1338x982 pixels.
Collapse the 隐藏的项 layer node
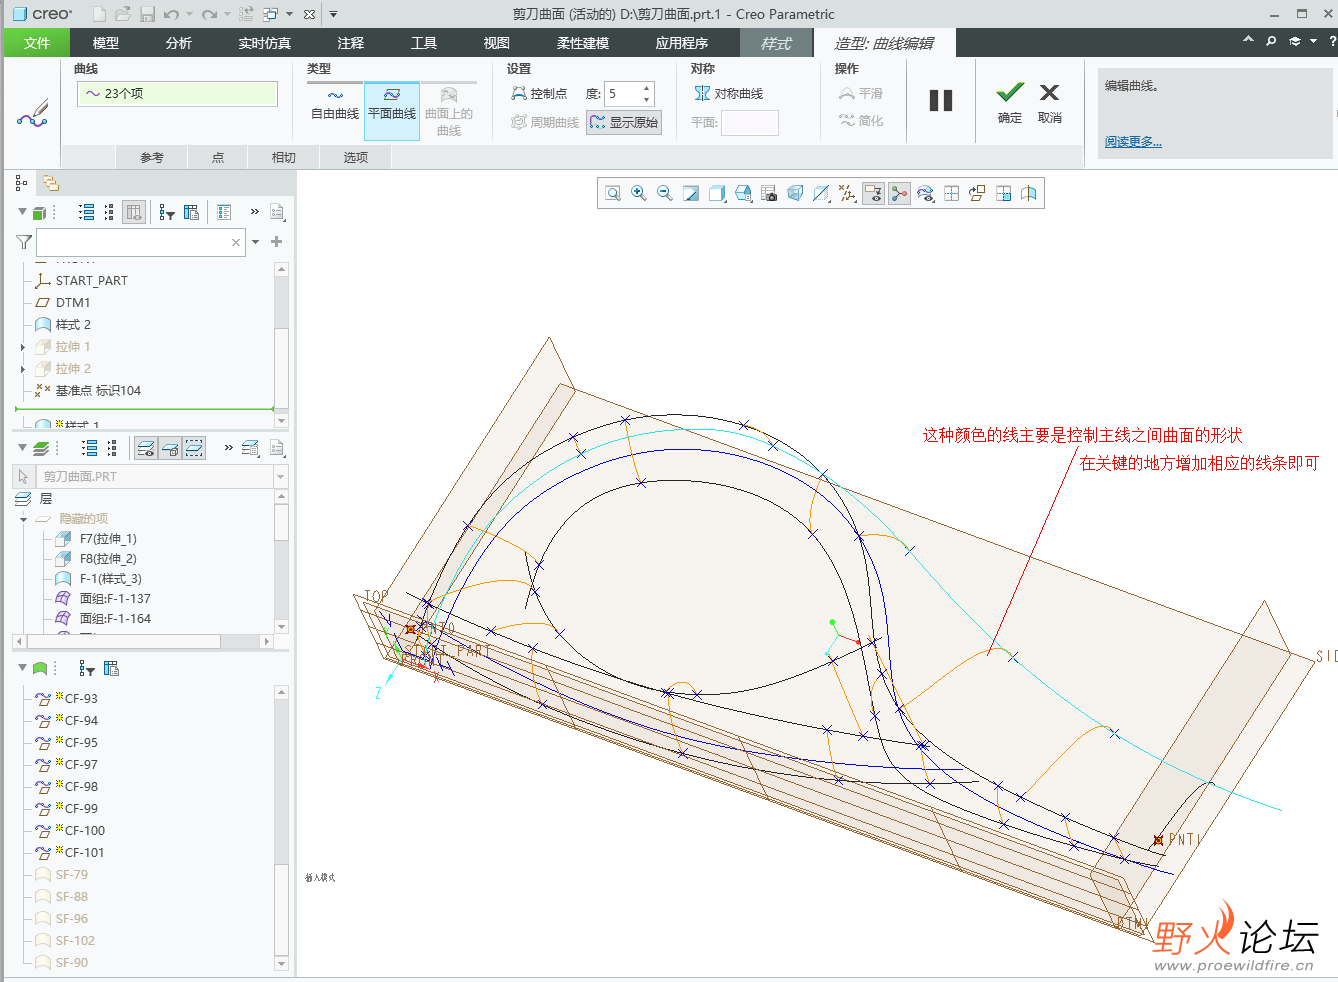(23, 519)
